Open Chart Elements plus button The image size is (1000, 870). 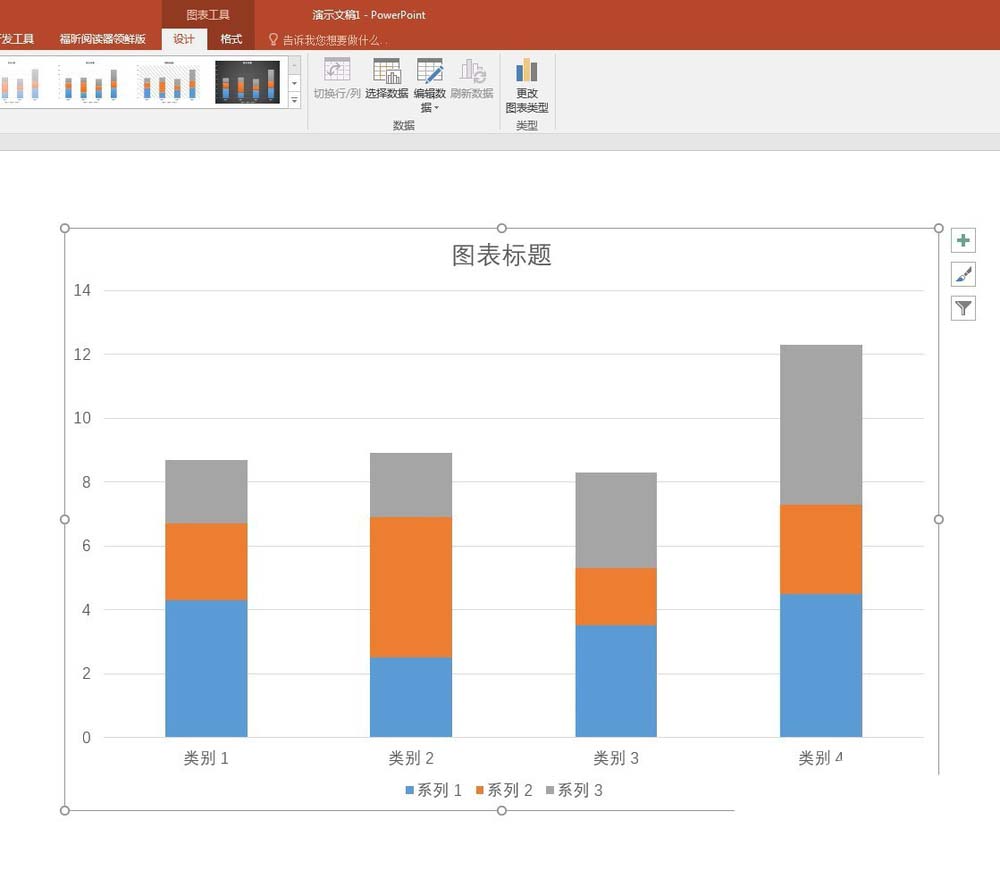pyautogui.click(x=963, y=241)
